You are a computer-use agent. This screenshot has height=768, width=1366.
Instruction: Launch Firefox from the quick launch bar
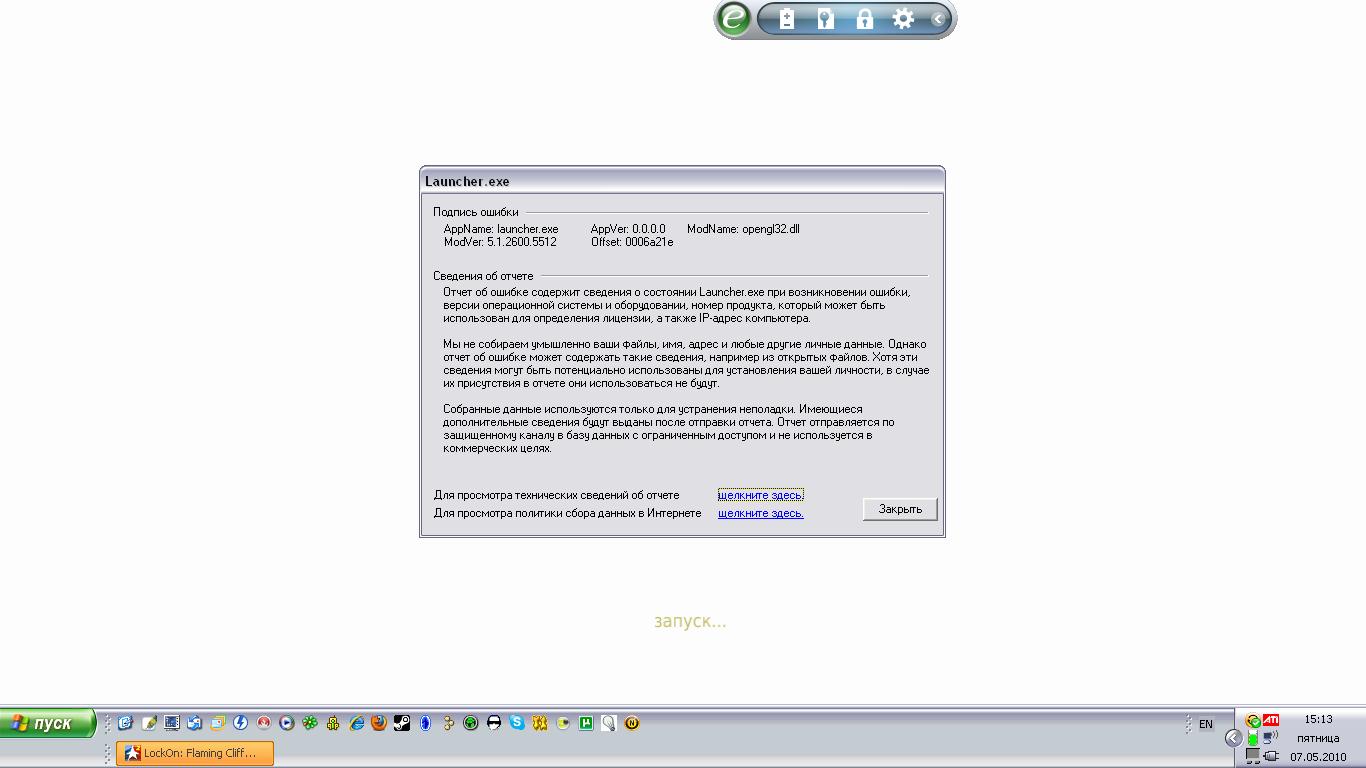[x=379, y=723]
